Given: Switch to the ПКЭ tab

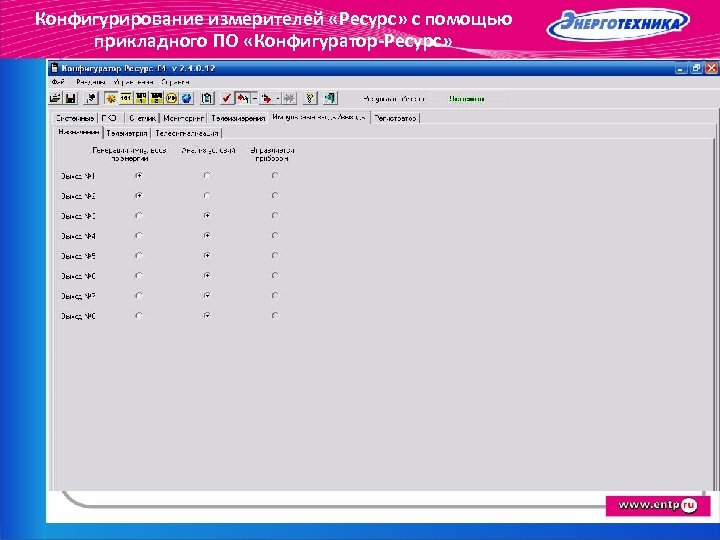Looking at the screenshot, I should coord(110,118).
